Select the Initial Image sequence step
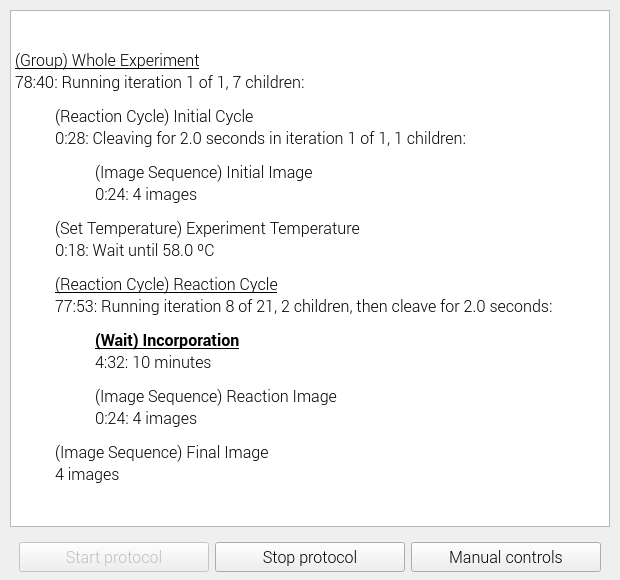This screenshot has width=620, height=580. point(204,172)
